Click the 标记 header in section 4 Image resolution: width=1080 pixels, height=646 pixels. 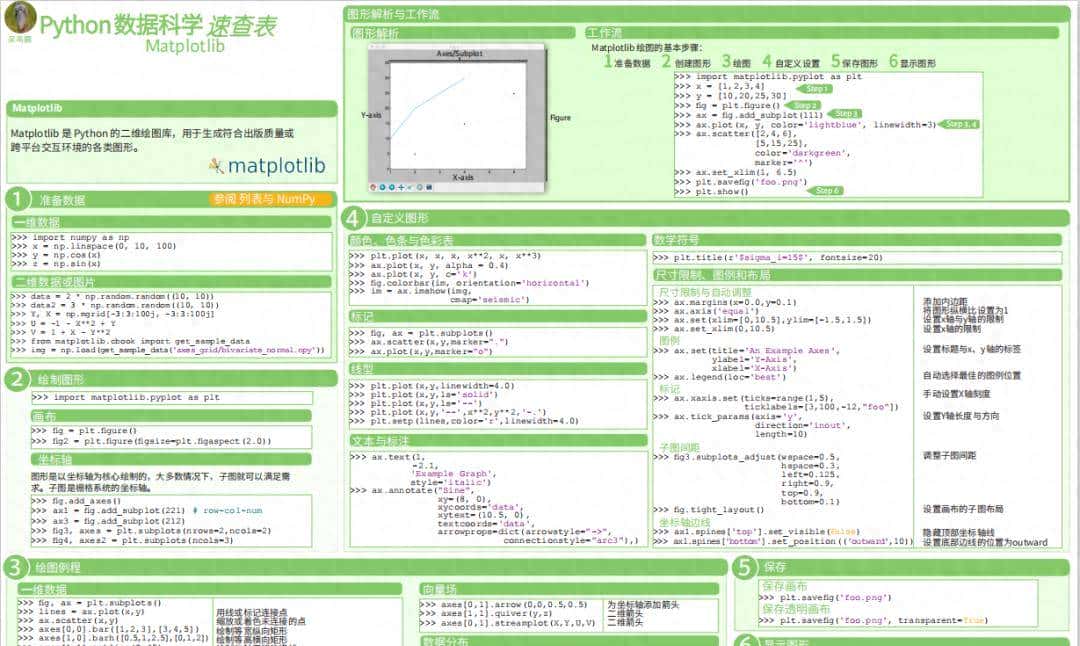coord(497,316)
